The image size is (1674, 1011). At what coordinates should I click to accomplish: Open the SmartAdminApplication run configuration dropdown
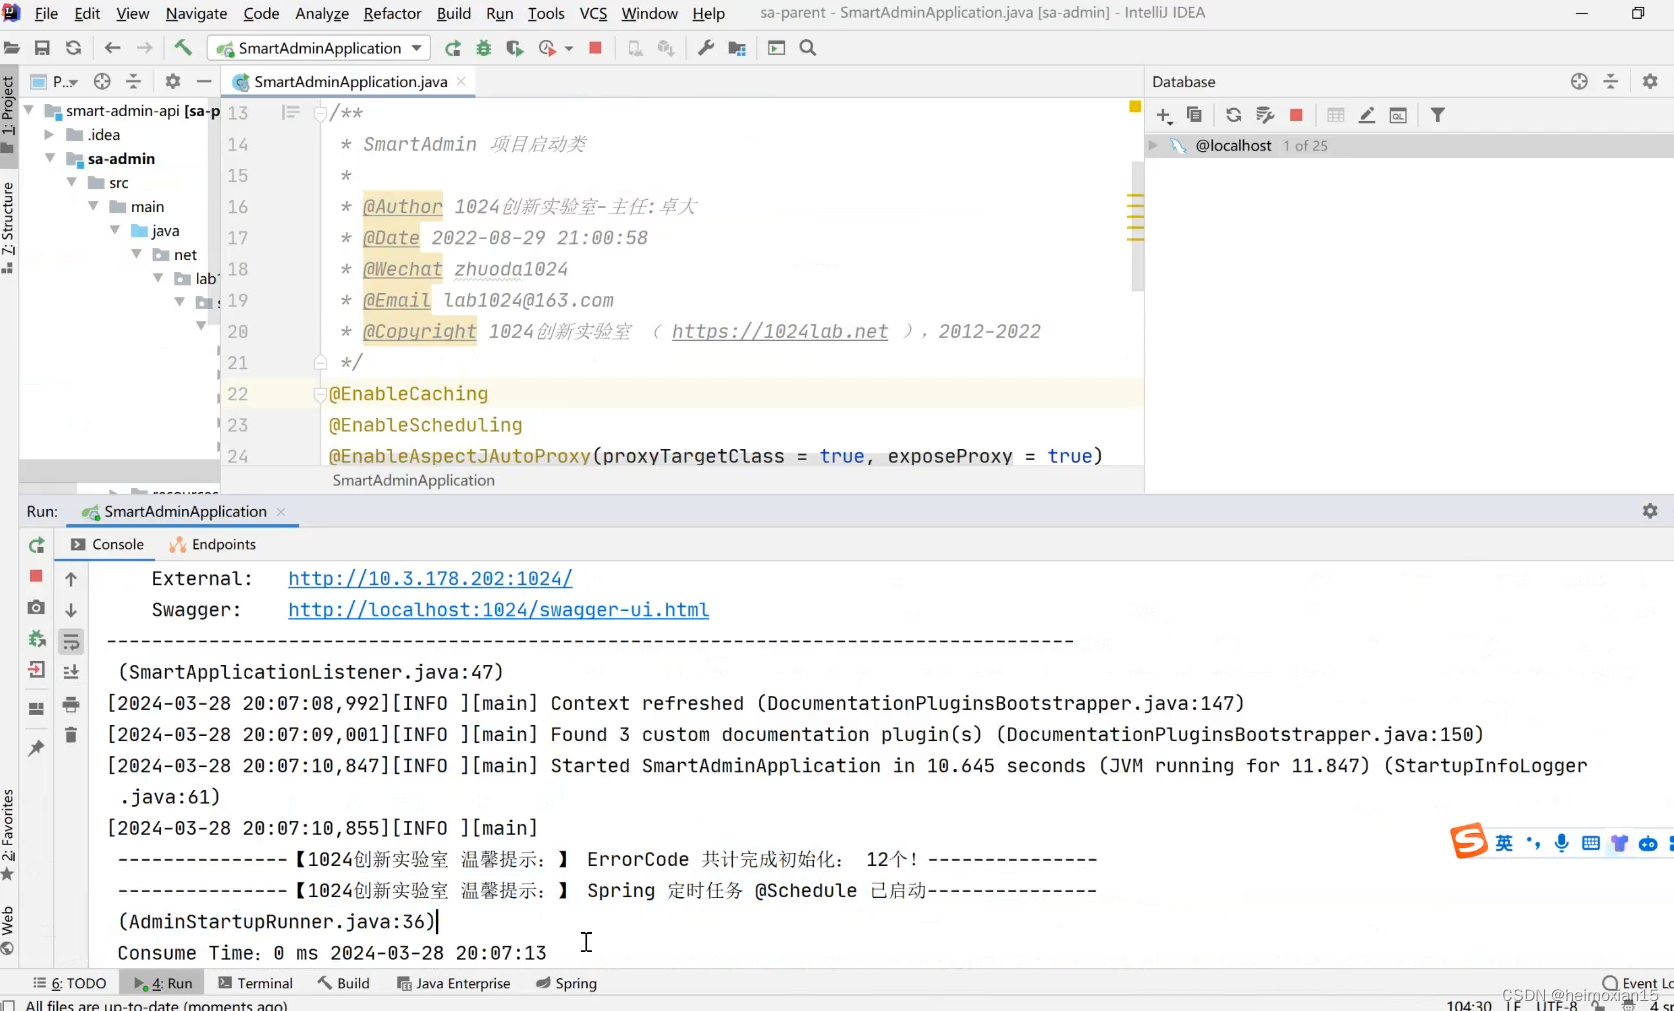pyautogui.click(x=417, y=48)
